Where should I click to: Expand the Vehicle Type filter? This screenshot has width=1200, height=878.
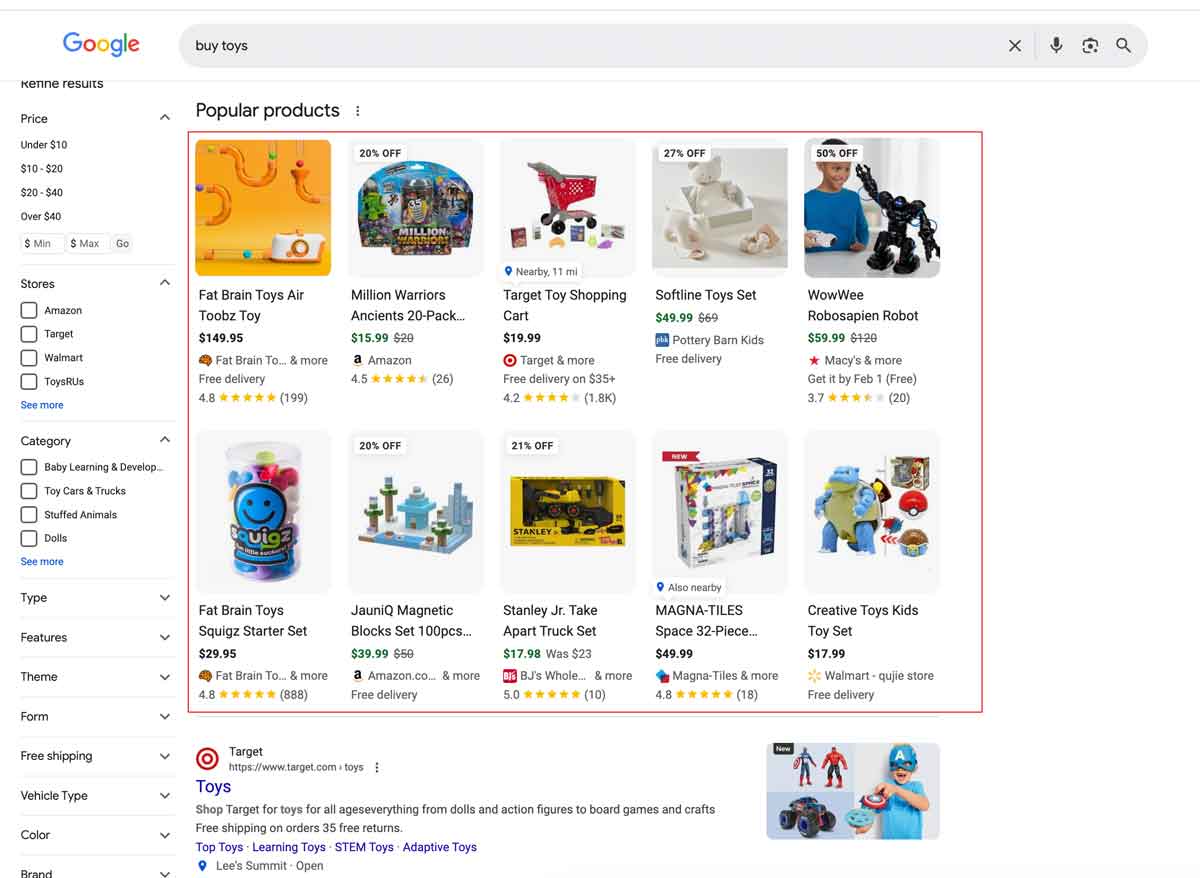165,796
